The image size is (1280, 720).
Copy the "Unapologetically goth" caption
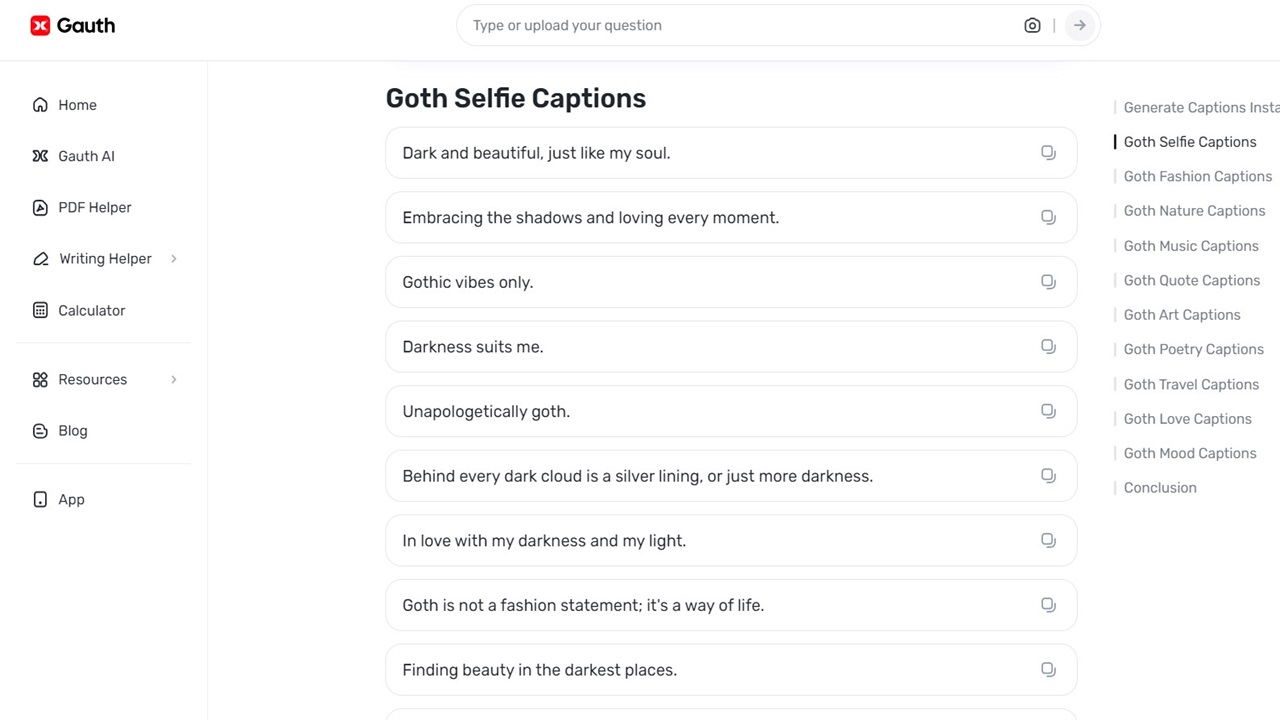(x=1048, y=411)
